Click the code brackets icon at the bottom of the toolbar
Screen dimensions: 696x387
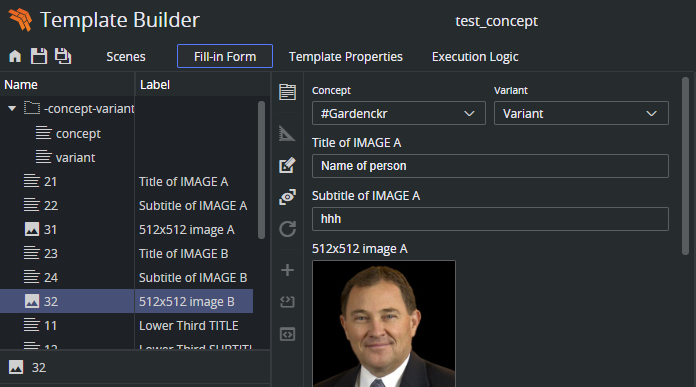(287, 334)
